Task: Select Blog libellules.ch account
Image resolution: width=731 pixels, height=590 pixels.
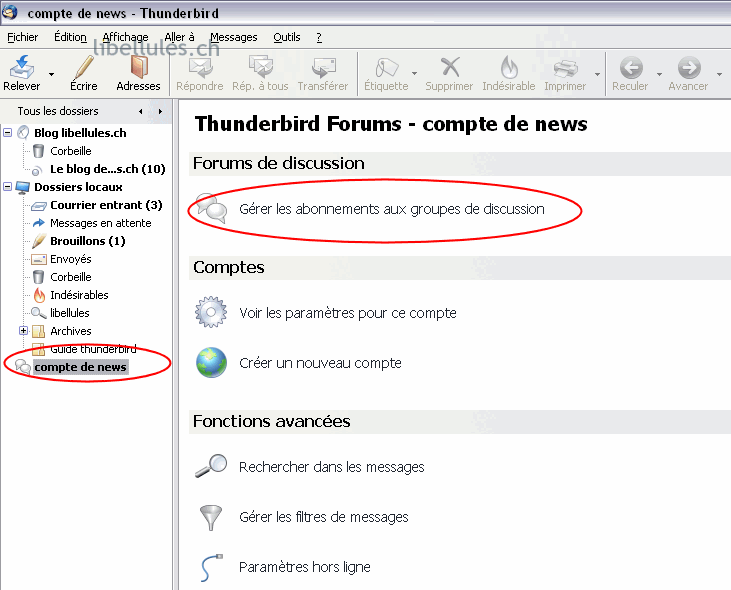Action: tap(80, 133)
